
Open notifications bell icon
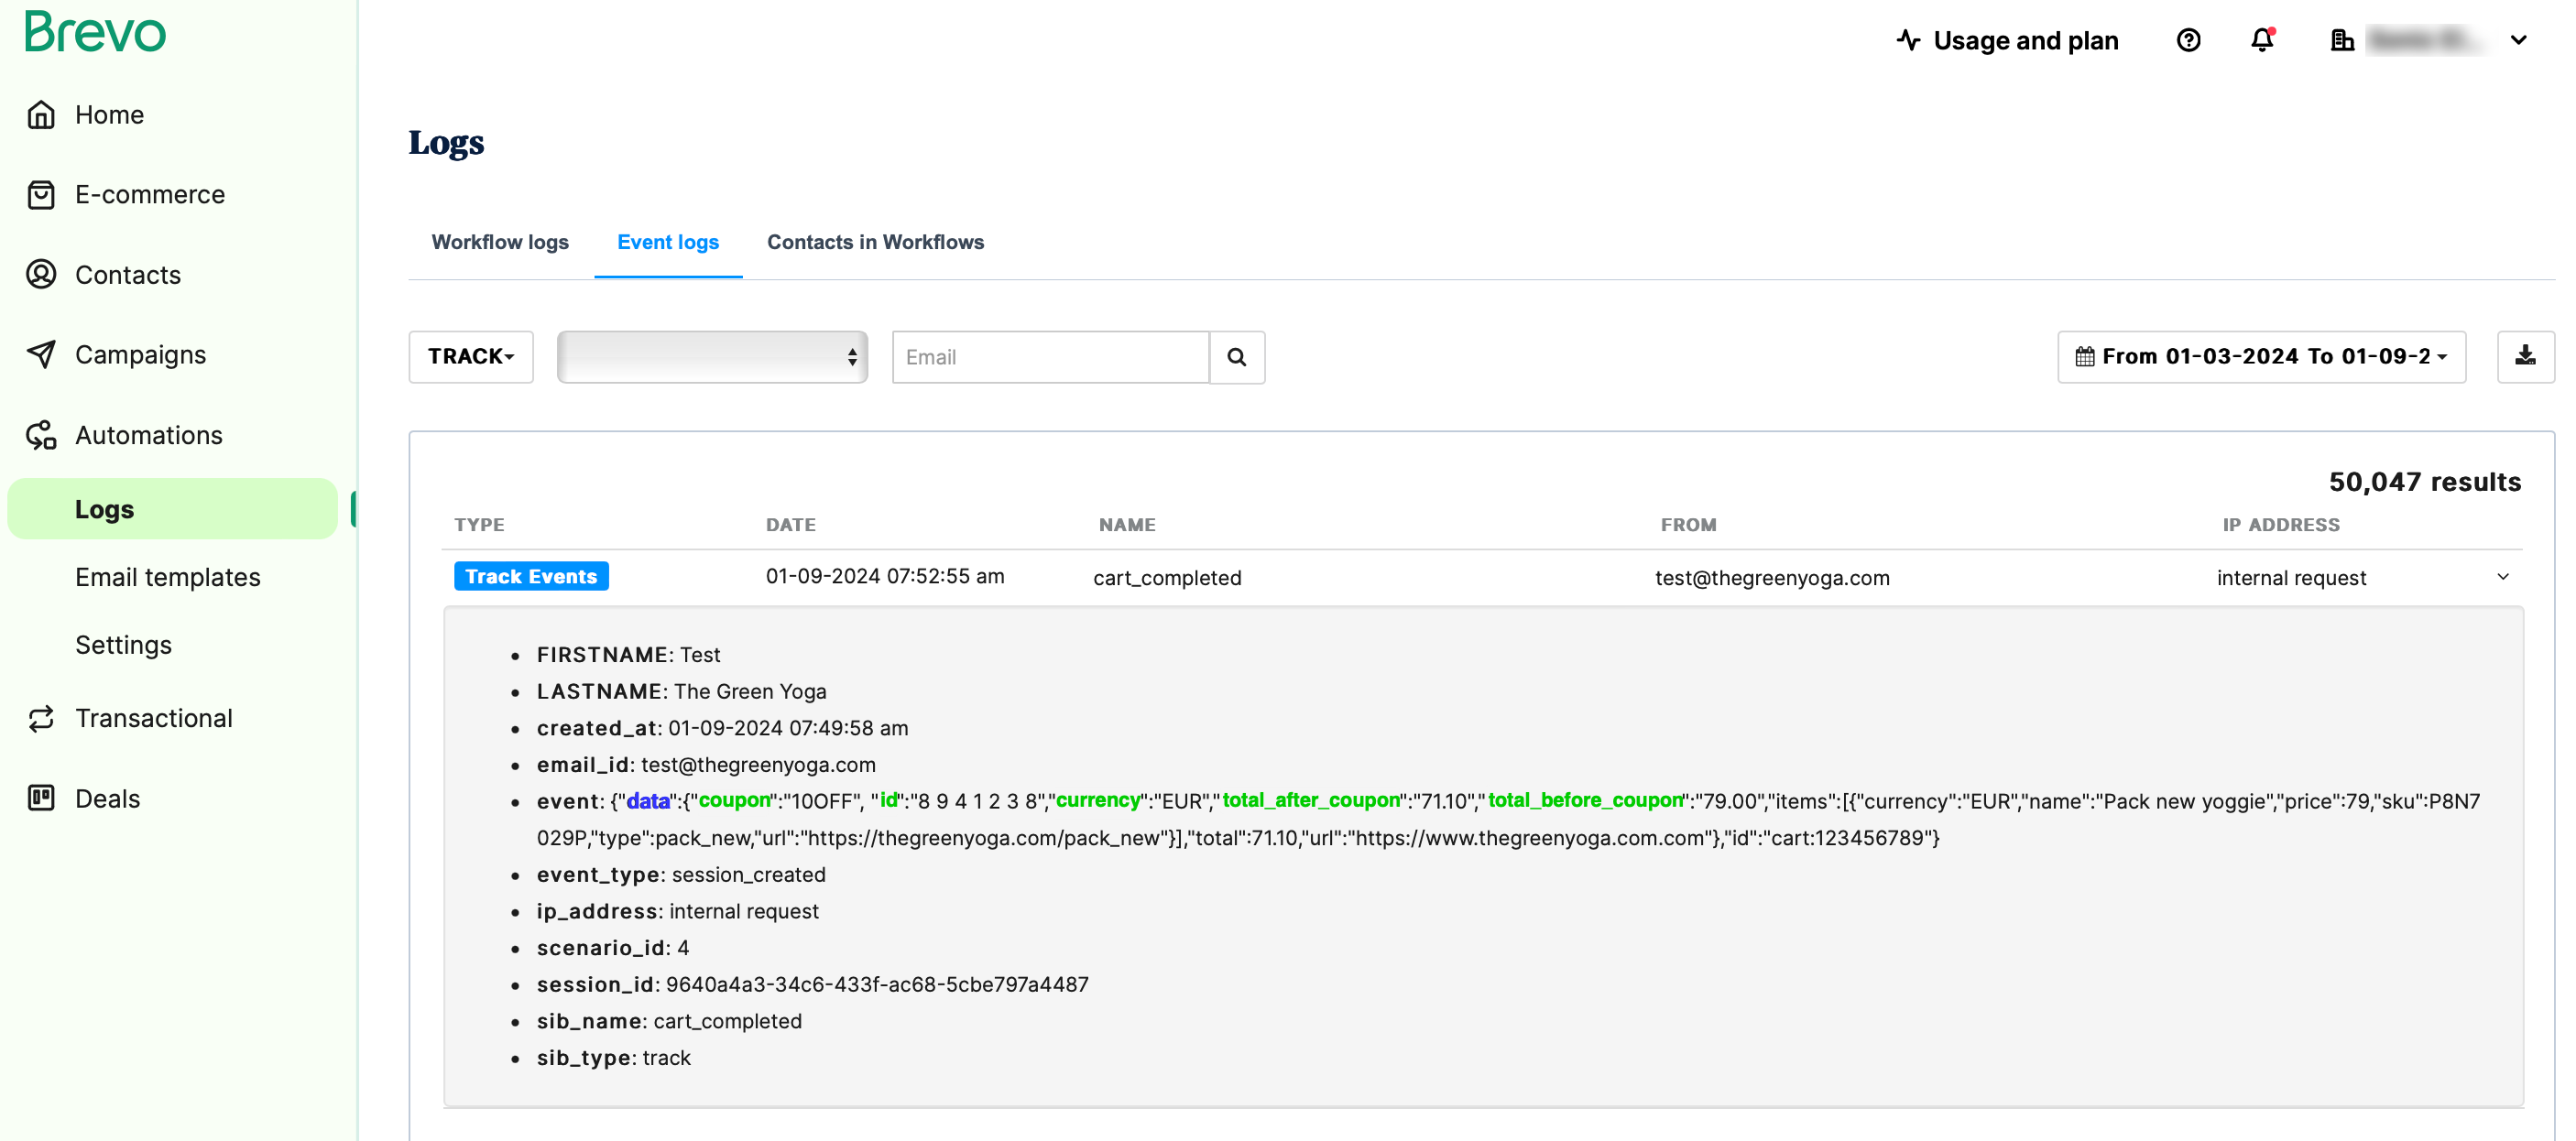(2262, 41)
